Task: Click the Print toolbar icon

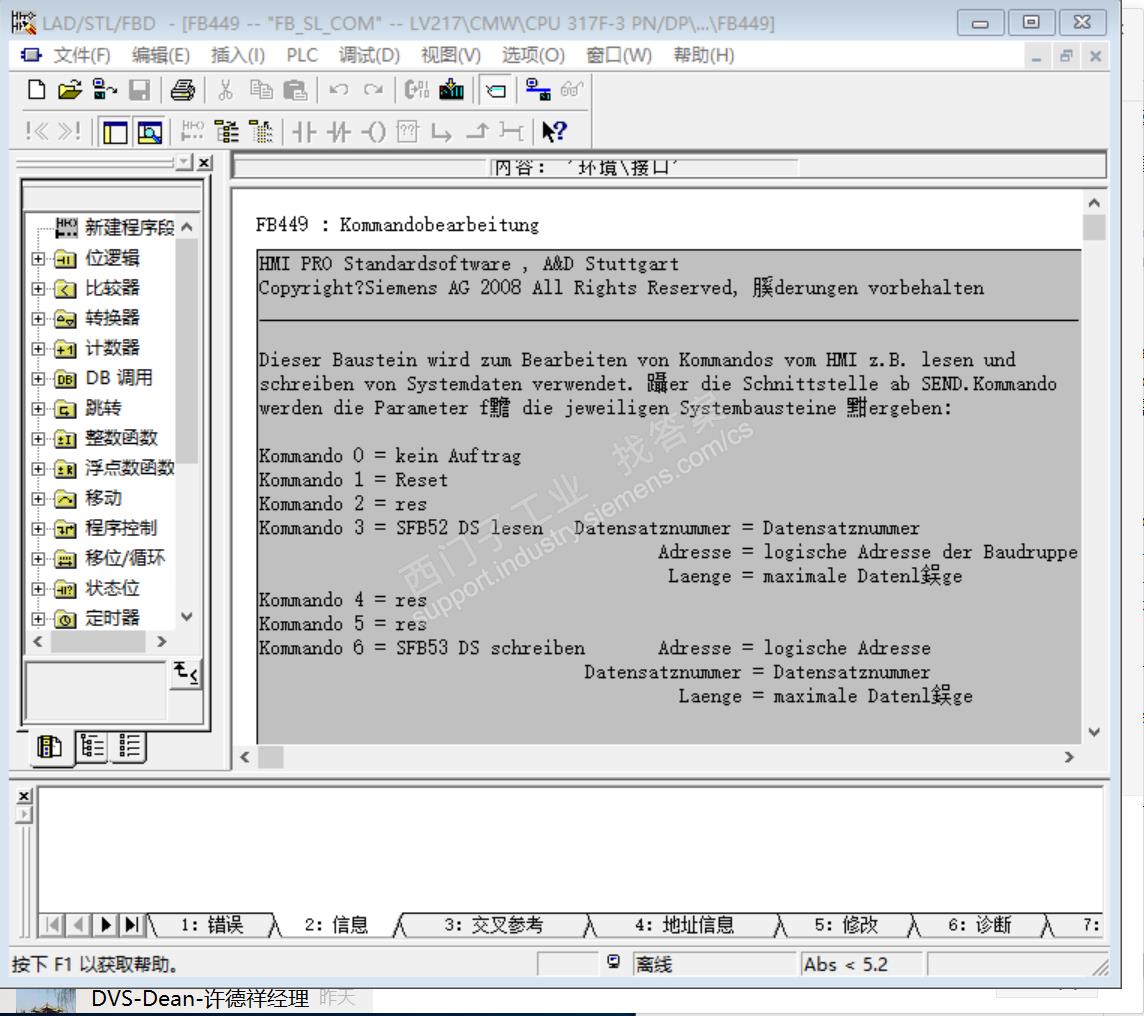Action: point(182,90)
